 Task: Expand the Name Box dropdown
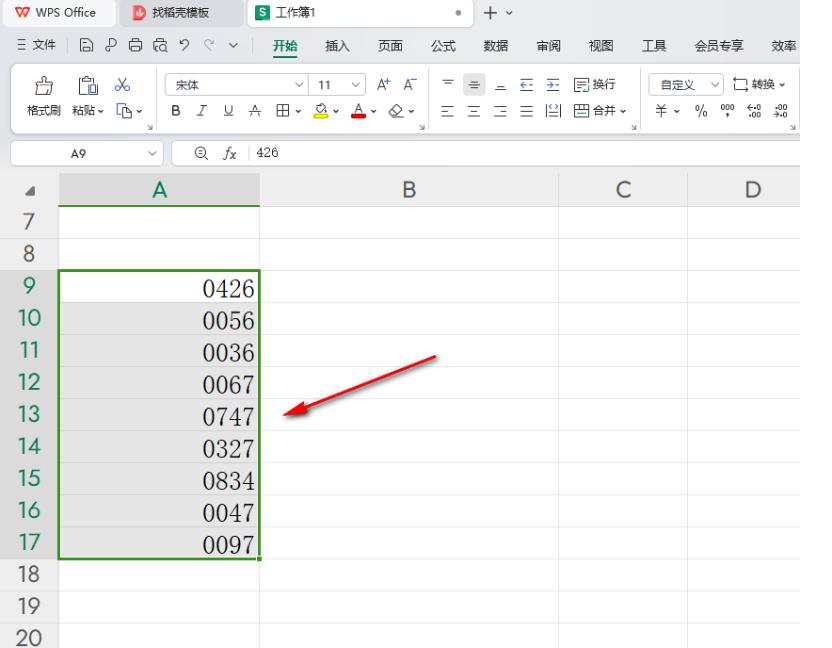152,153
